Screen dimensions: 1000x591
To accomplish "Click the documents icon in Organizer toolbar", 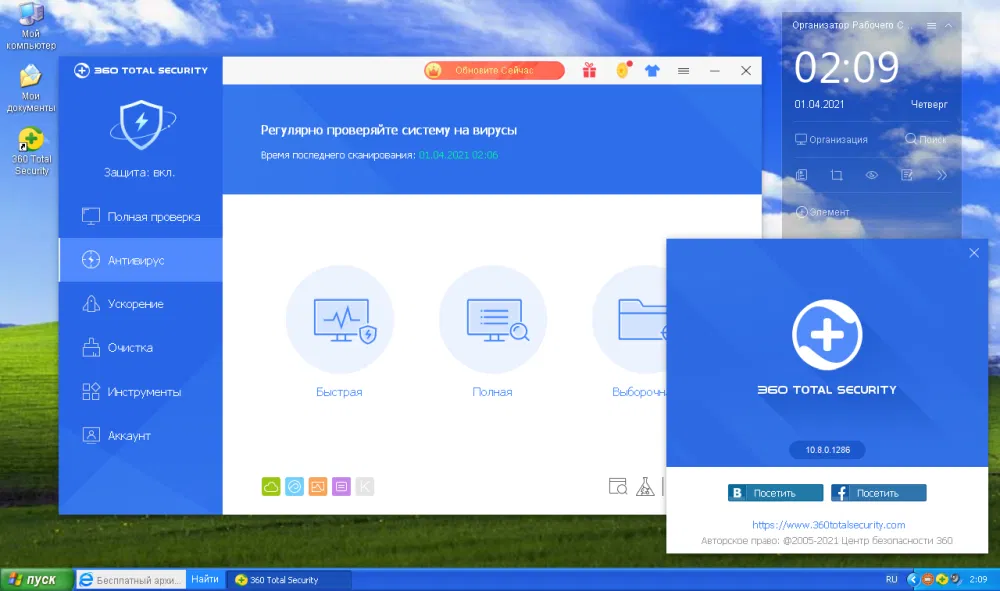I will click(802, 175).
